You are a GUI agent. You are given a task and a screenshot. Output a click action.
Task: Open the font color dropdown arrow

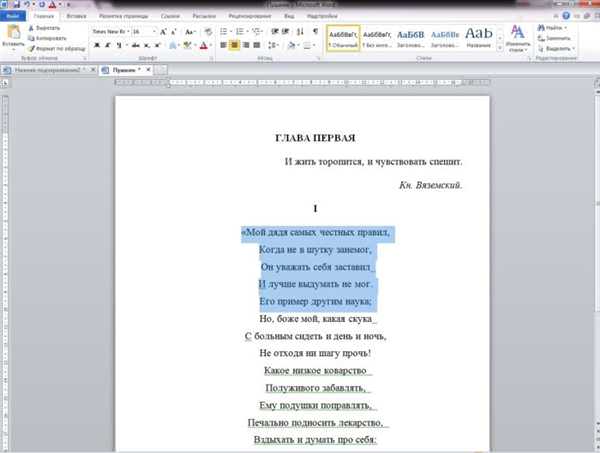pos(211,46)
